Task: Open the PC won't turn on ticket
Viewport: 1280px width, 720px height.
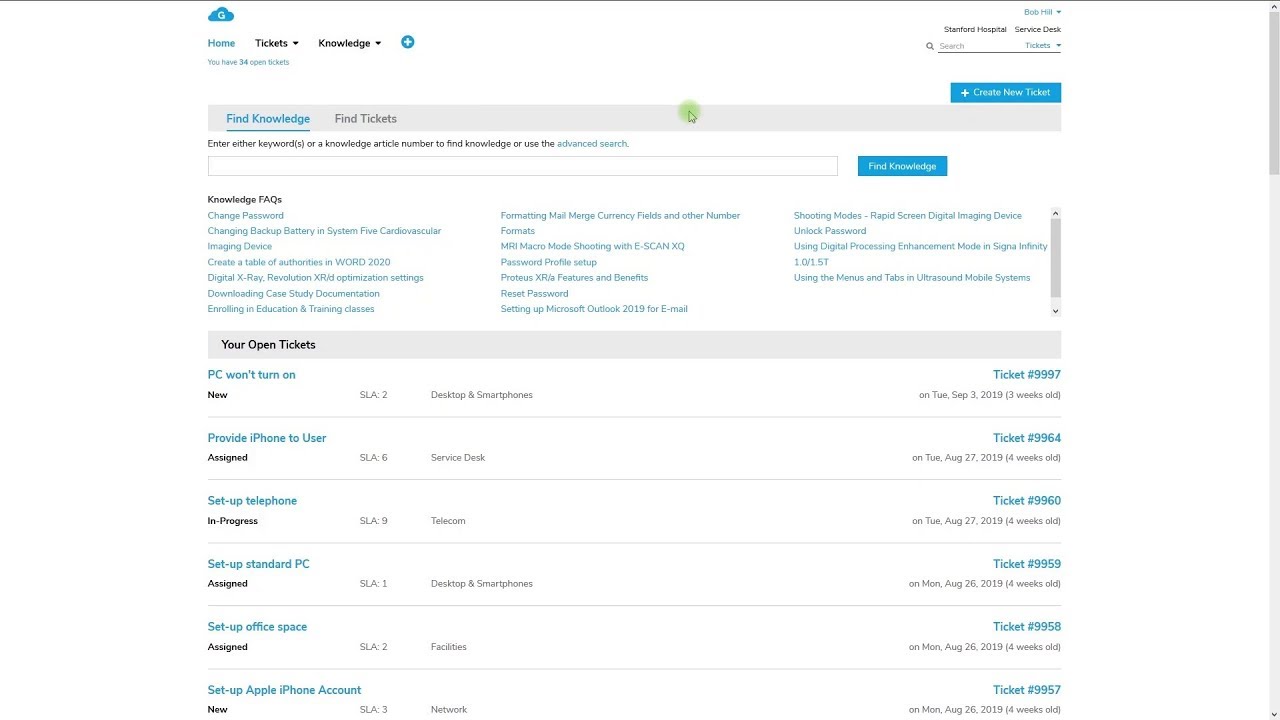Action: [251, 375]
